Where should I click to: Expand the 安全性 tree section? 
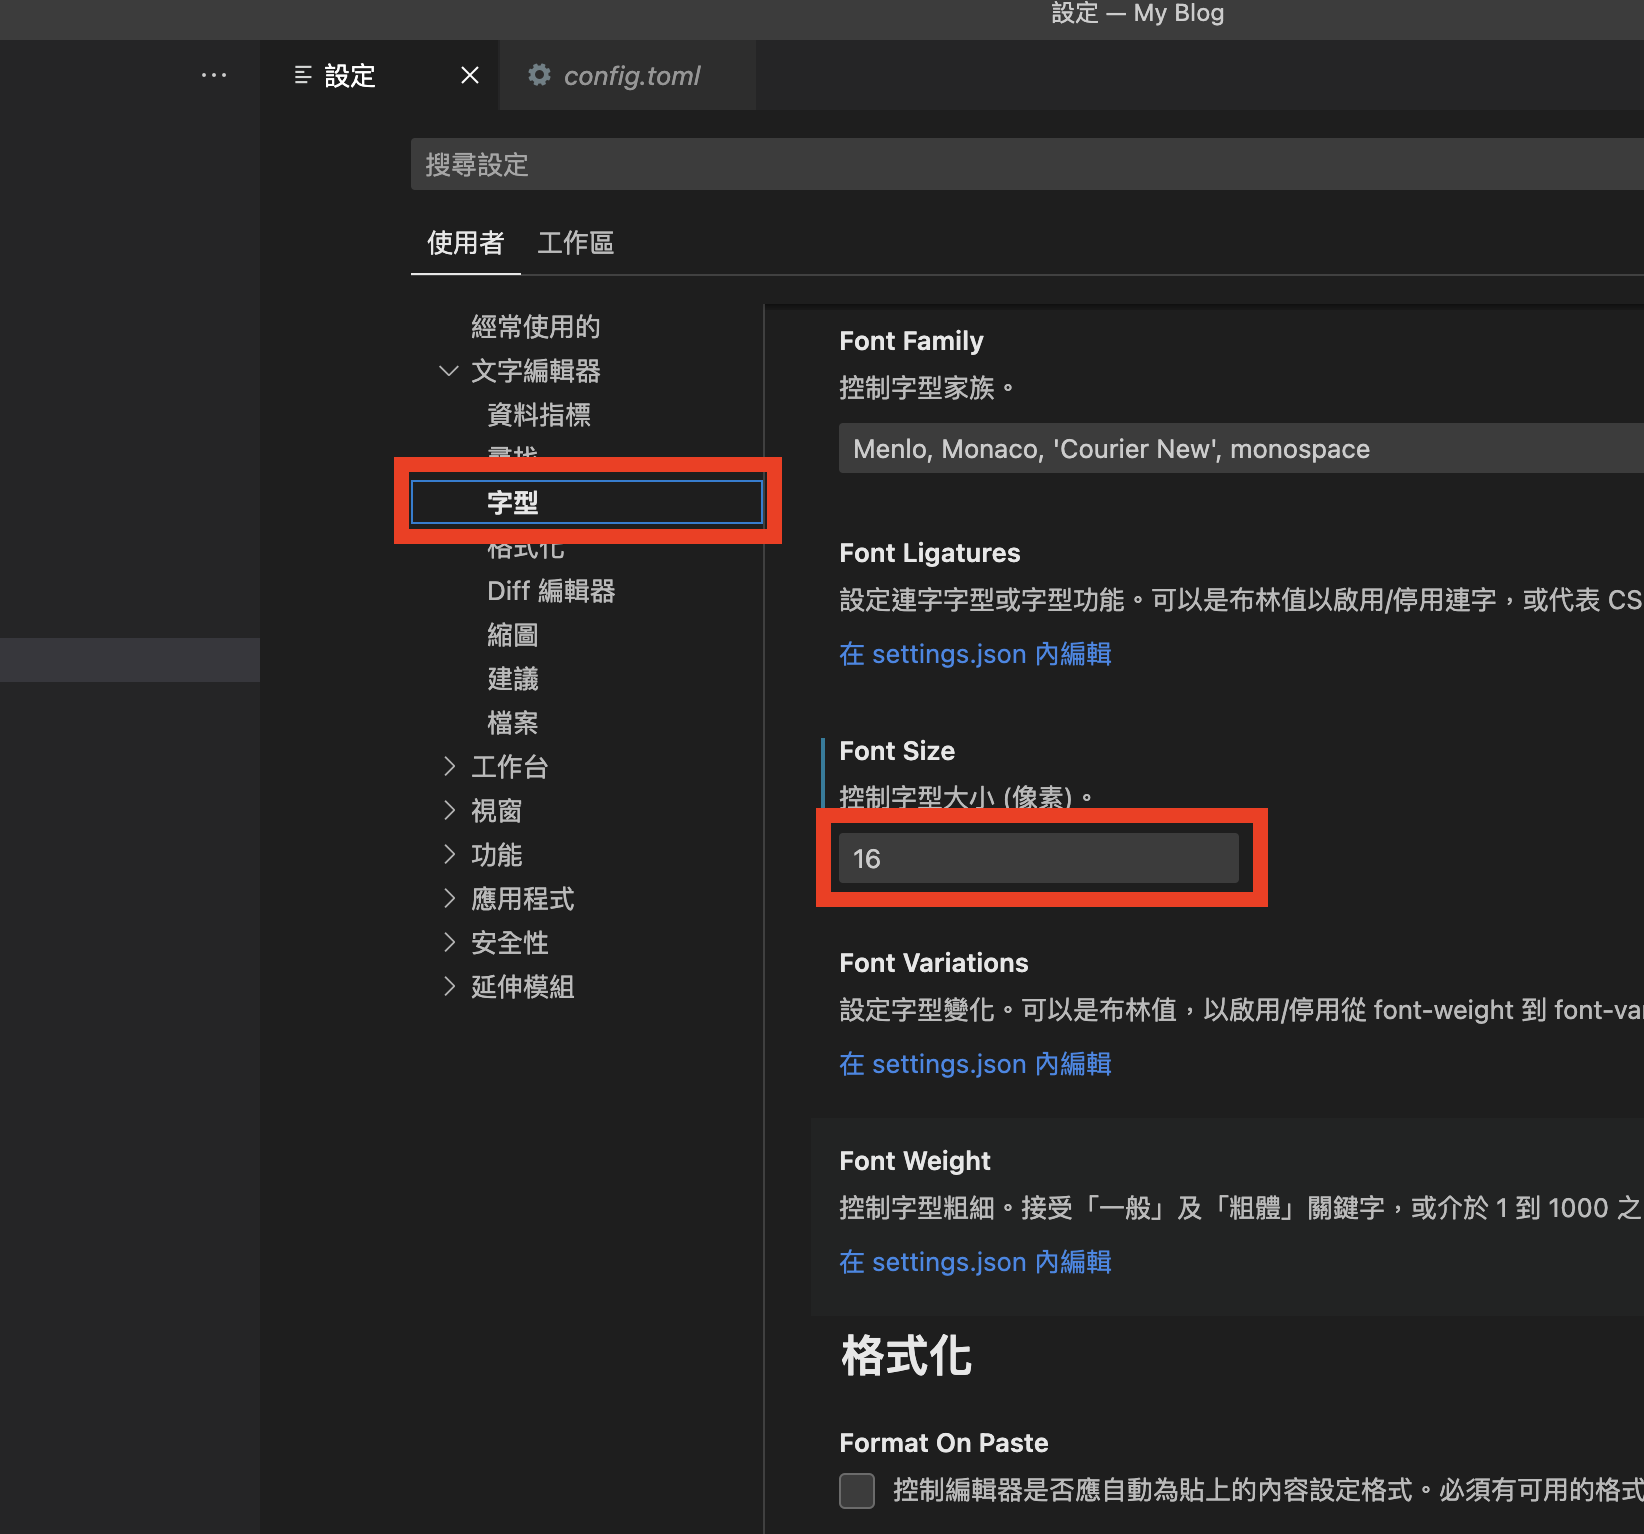[449, 943]
